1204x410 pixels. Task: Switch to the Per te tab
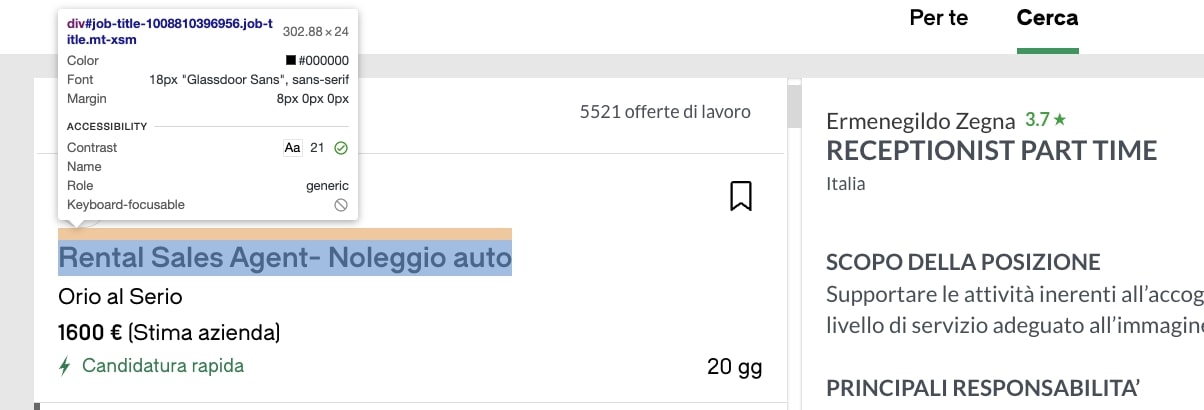[938, 18]
